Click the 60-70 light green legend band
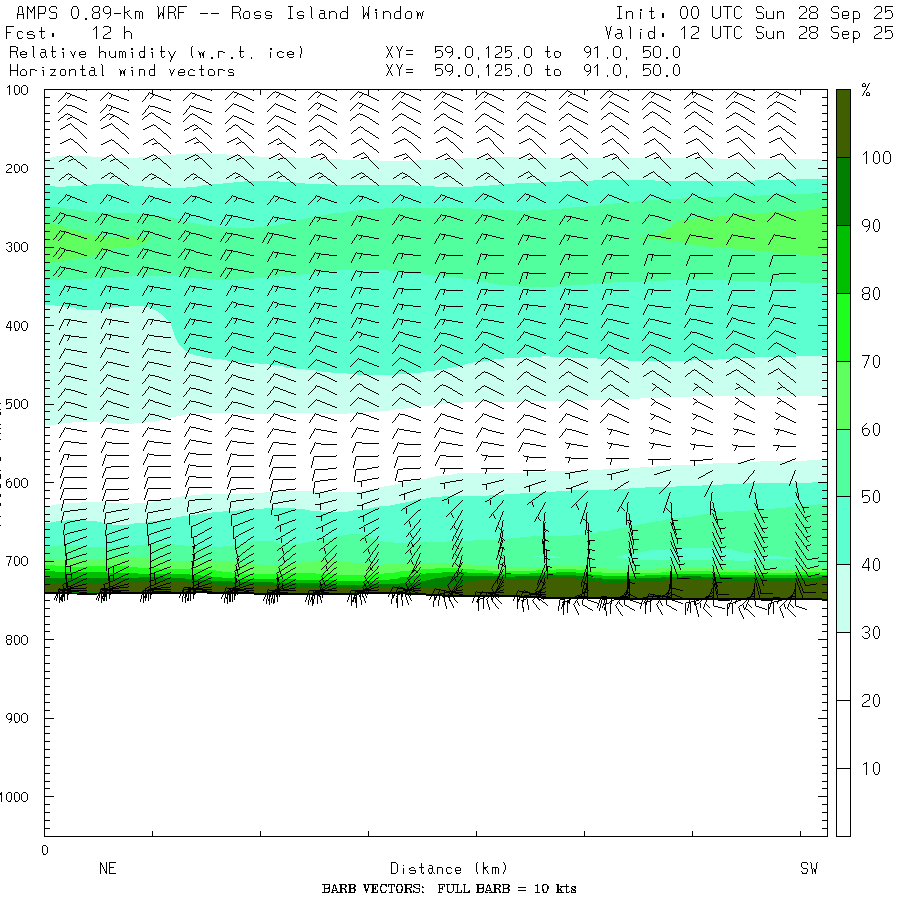Viewport: 900px width, 900px height. pyautogui.click(x=843, y=395)
